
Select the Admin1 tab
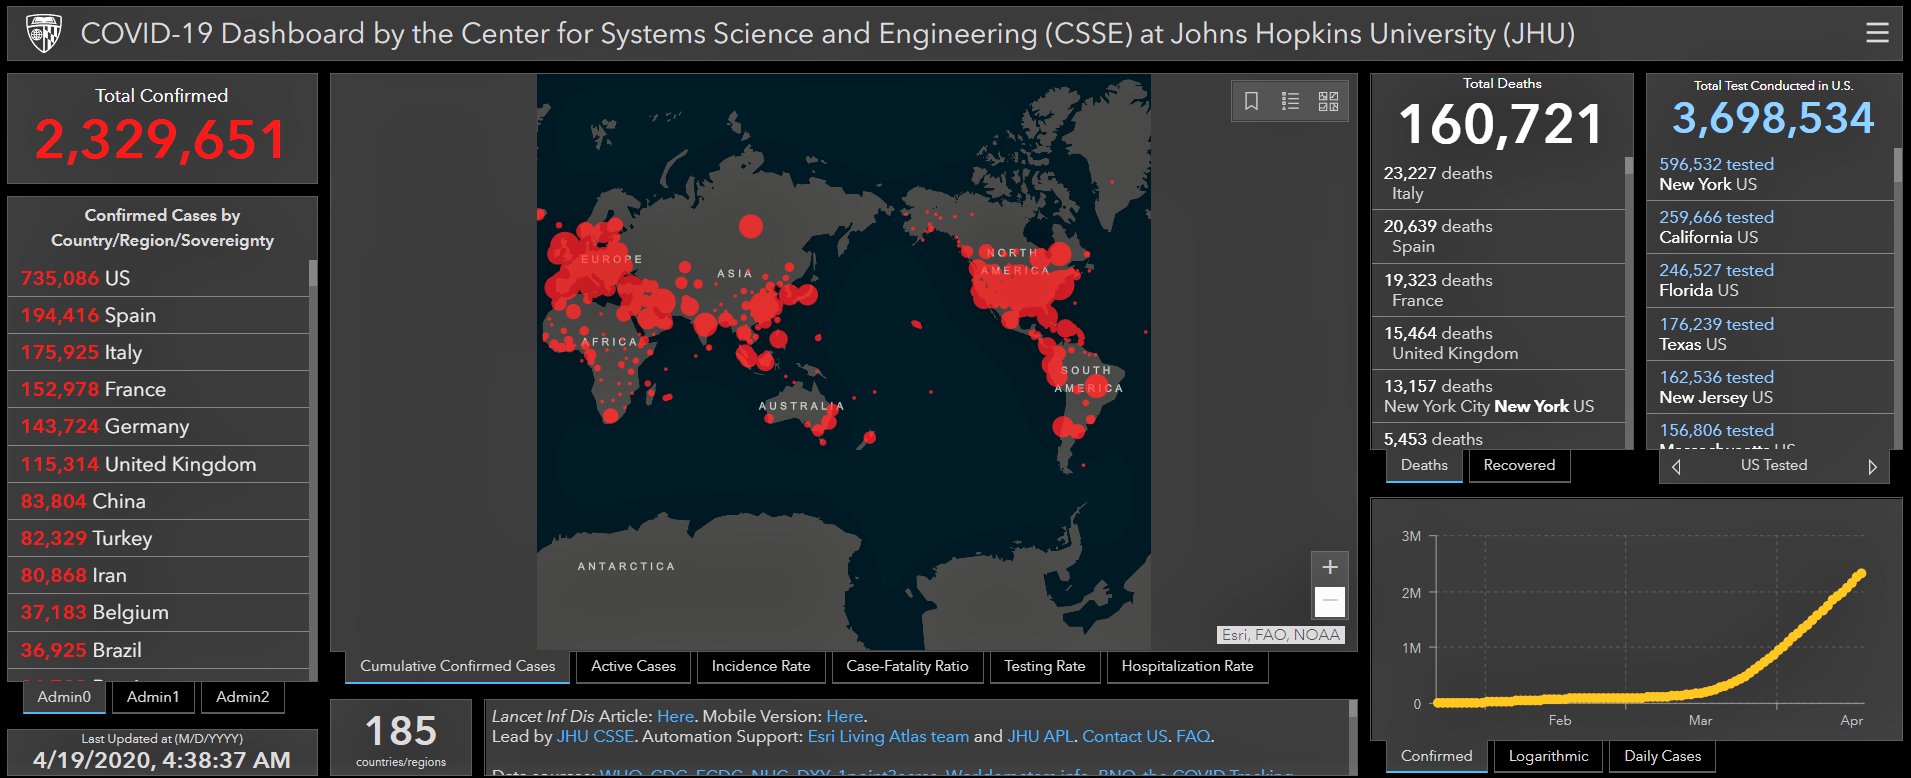pyautogui.click(x=153, y=697)
